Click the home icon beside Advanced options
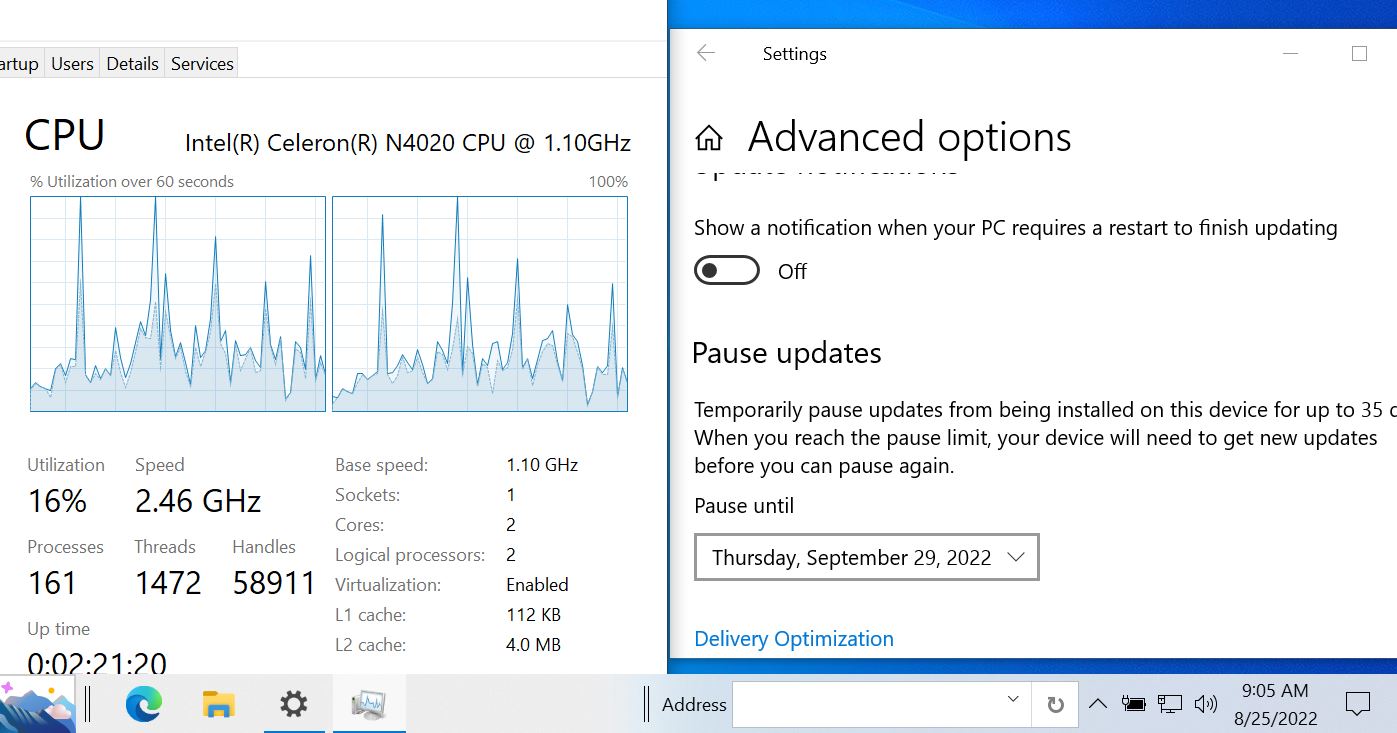Image resolution: width=1397 pixels, height=733 pixels. tap(709, 138)
